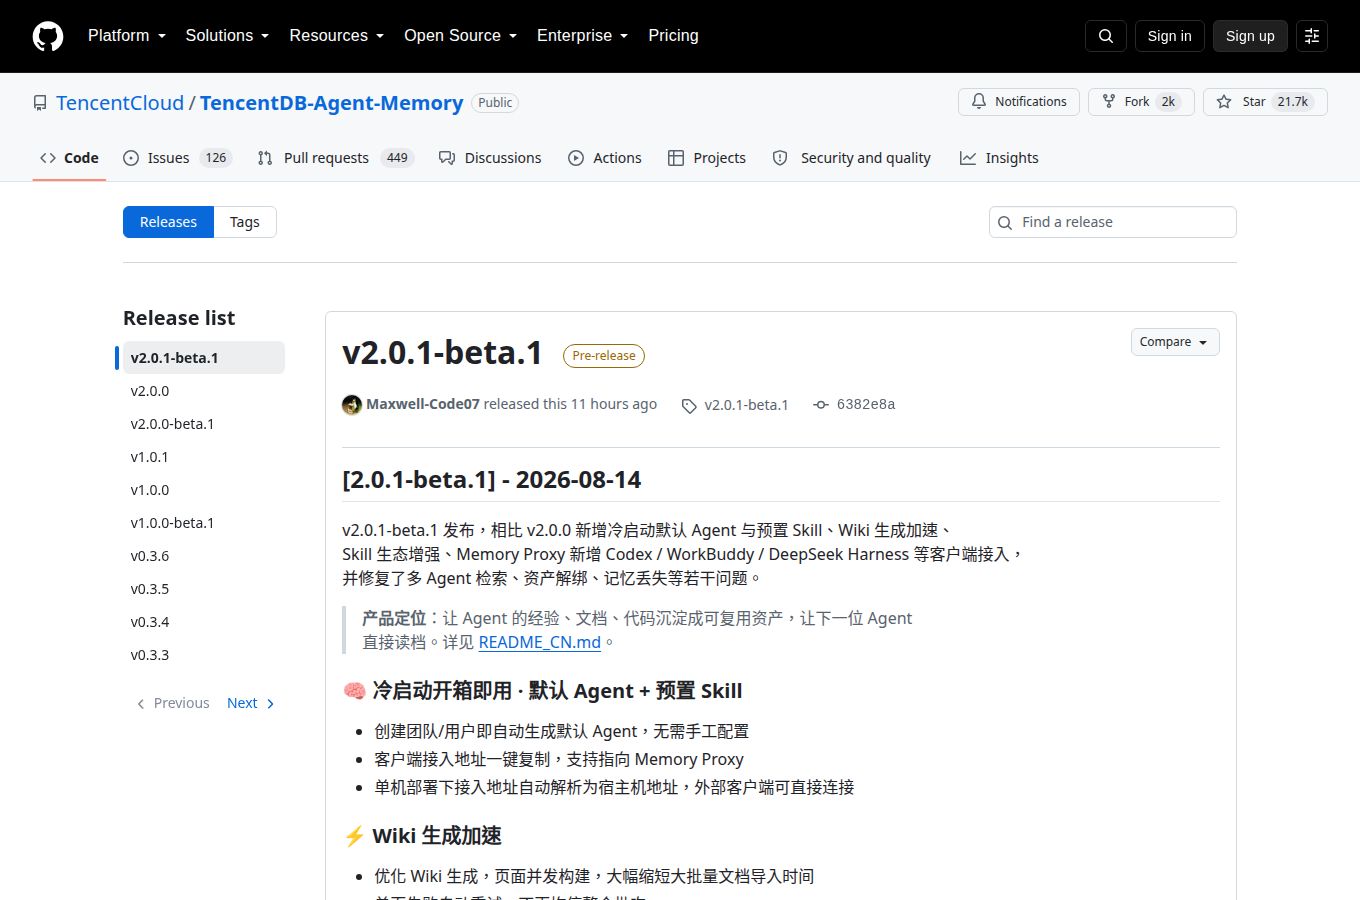Open the TencentCloud owner link
This screenshot has width=1360, height=900.
pos(120,103)
